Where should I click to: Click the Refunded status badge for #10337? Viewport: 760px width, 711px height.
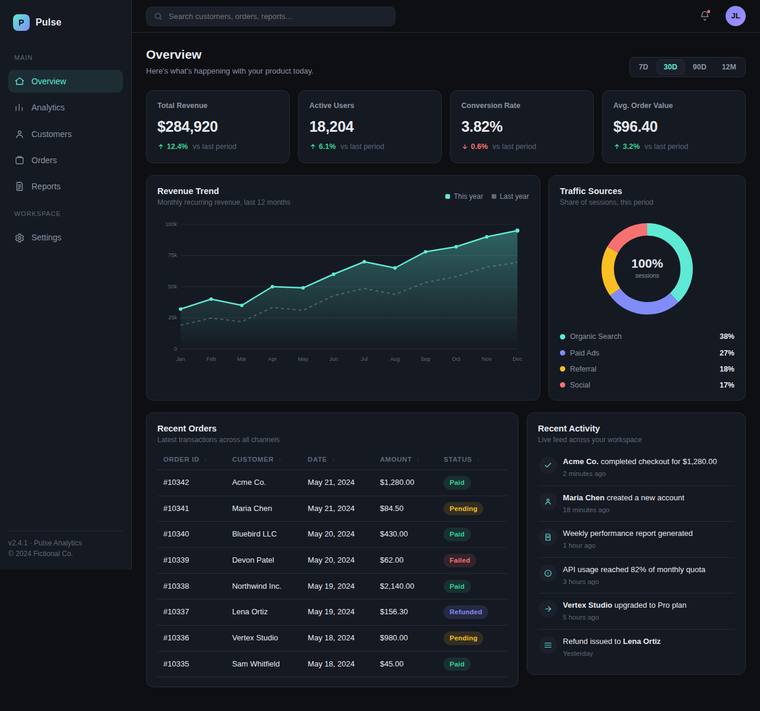pos(465,612)
